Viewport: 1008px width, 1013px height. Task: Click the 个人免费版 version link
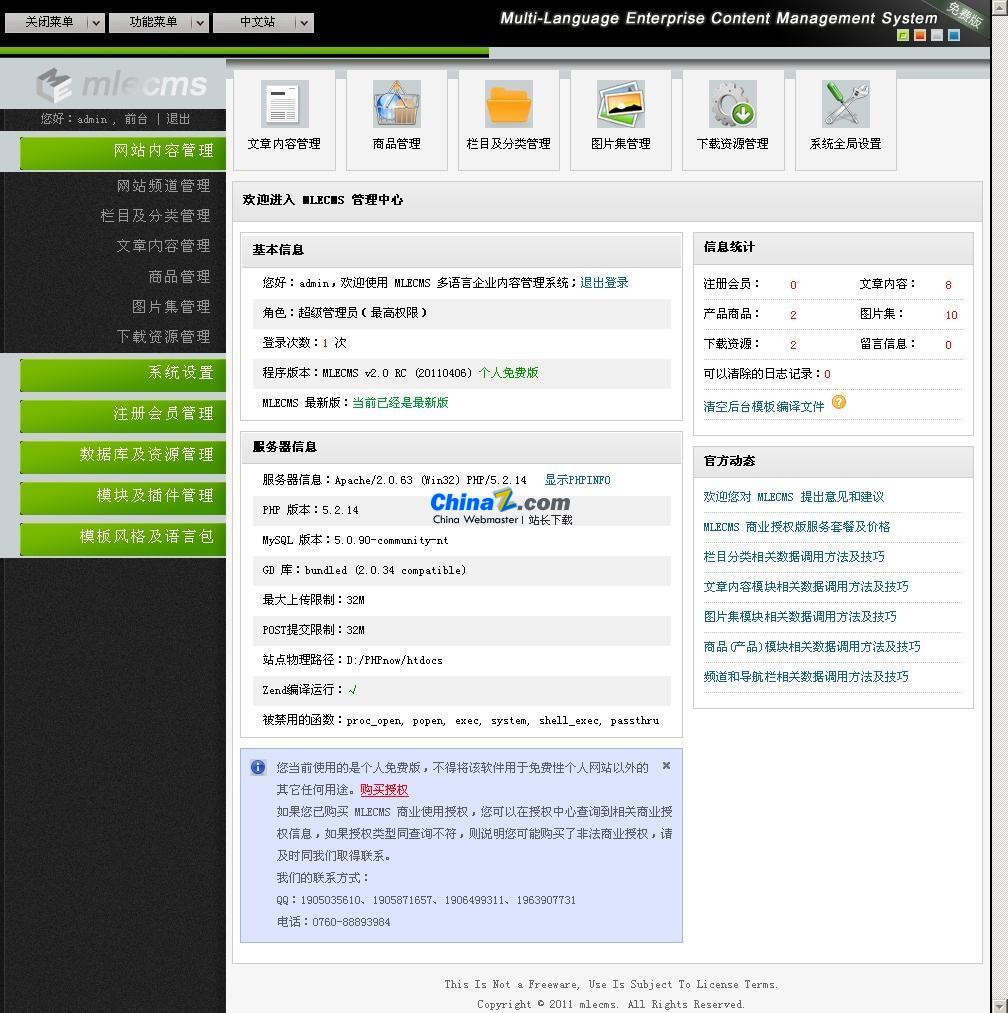point(509,373)
